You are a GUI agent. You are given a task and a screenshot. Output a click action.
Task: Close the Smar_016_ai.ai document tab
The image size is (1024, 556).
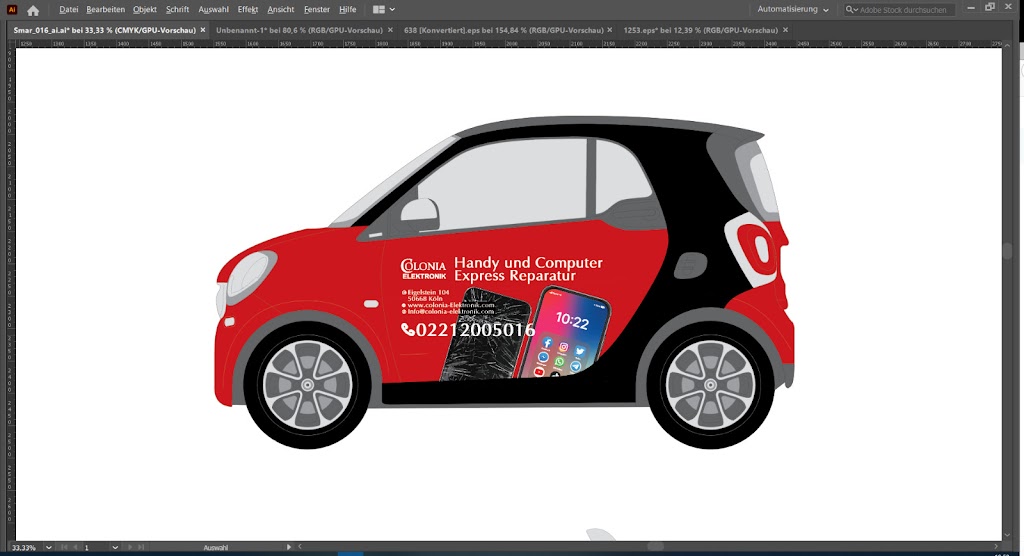[x=203, y=30]
